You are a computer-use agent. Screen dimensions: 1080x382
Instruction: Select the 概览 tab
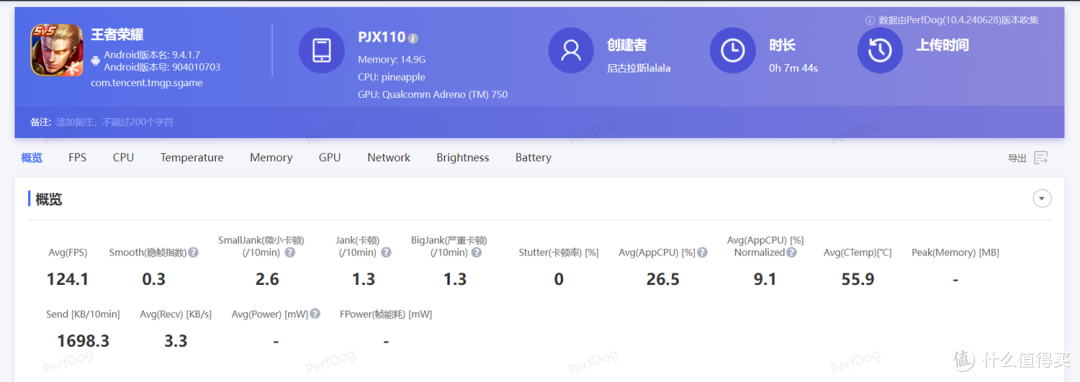pyautogui.click(x=32, y=158)
